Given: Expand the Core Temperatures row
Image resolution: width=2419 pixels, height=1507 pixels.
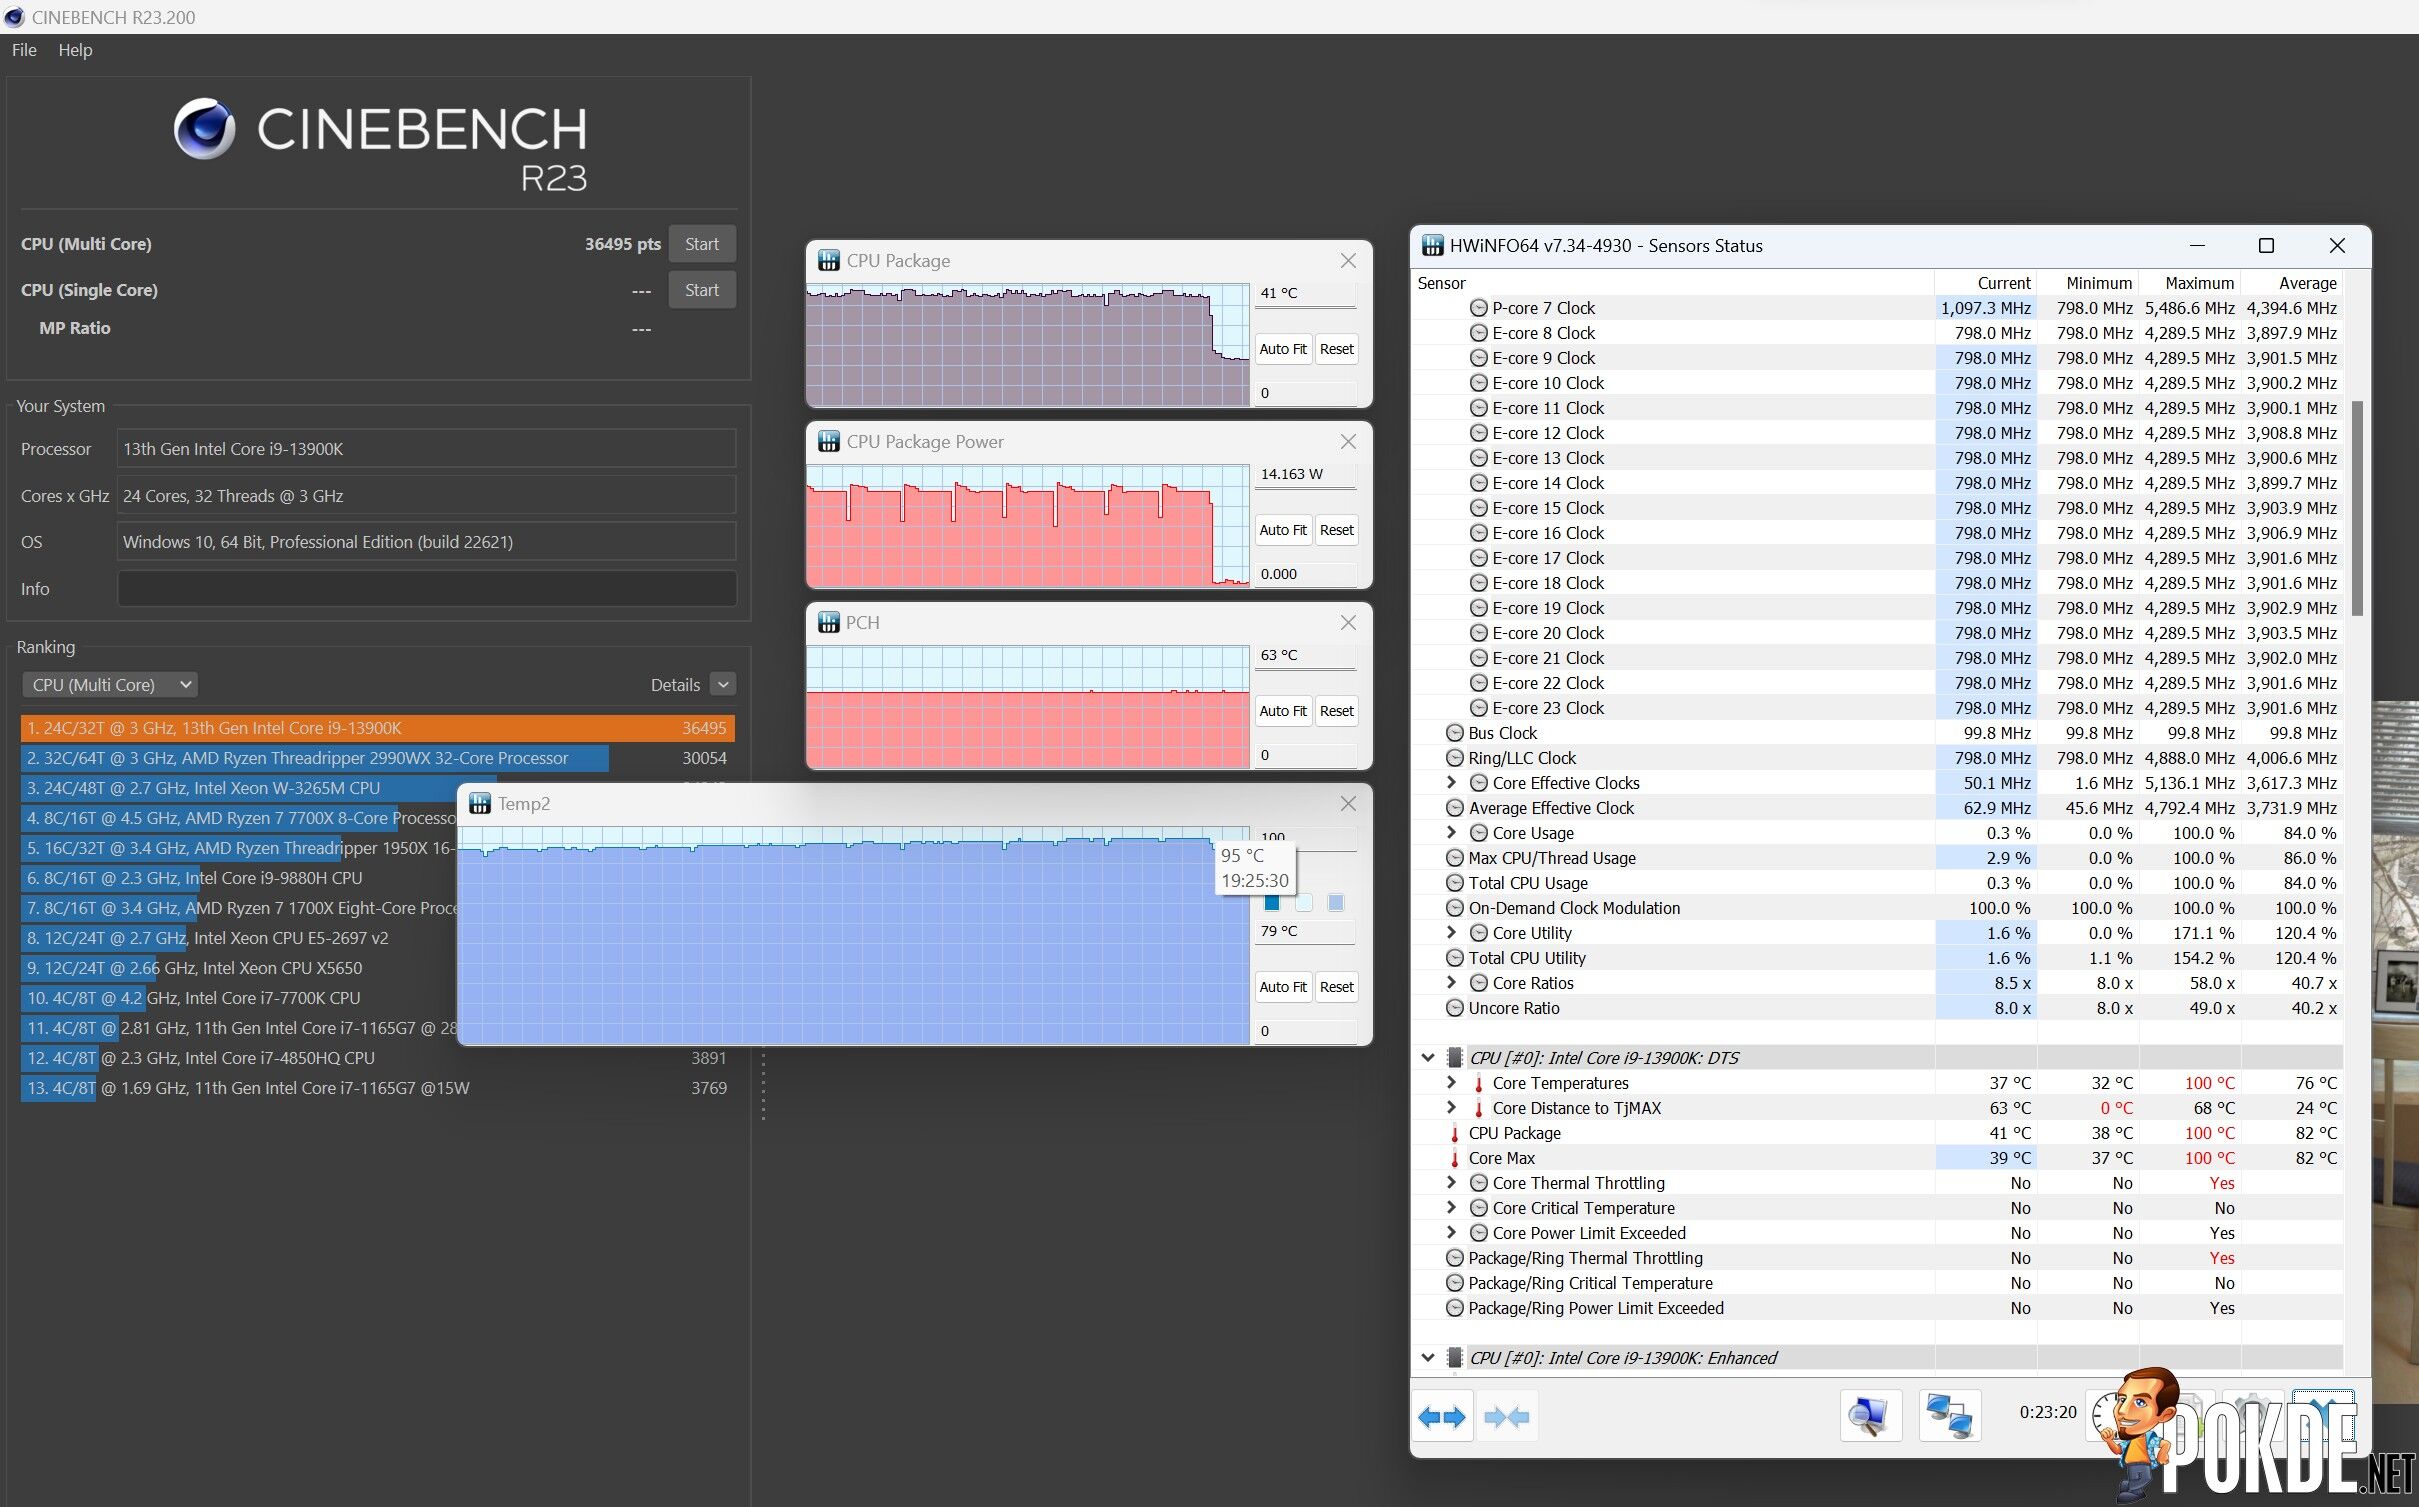Looking at the screenshot, I should pos(1451,1083).
